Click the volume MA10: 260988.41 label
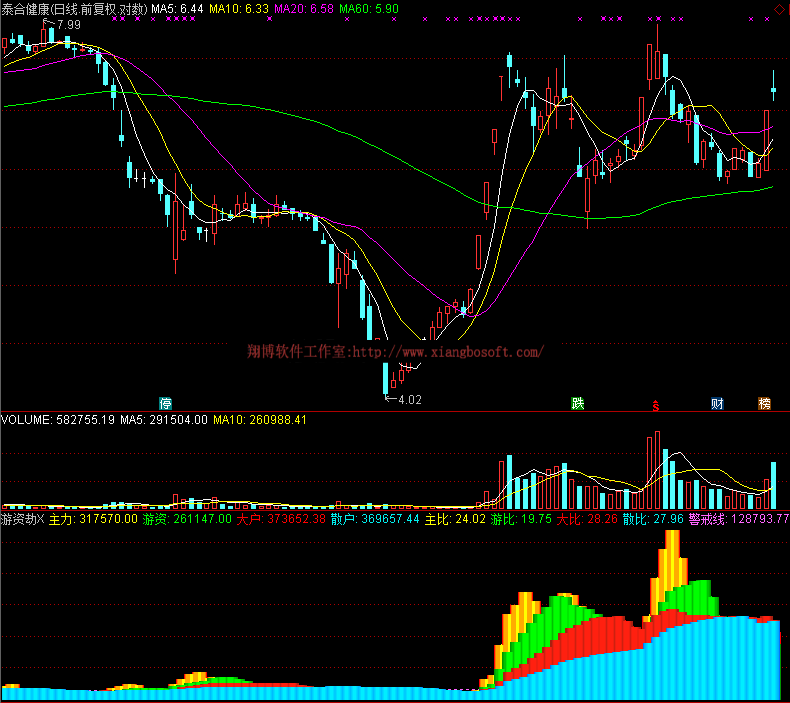The image size is (790, 703). coord(260,419)
